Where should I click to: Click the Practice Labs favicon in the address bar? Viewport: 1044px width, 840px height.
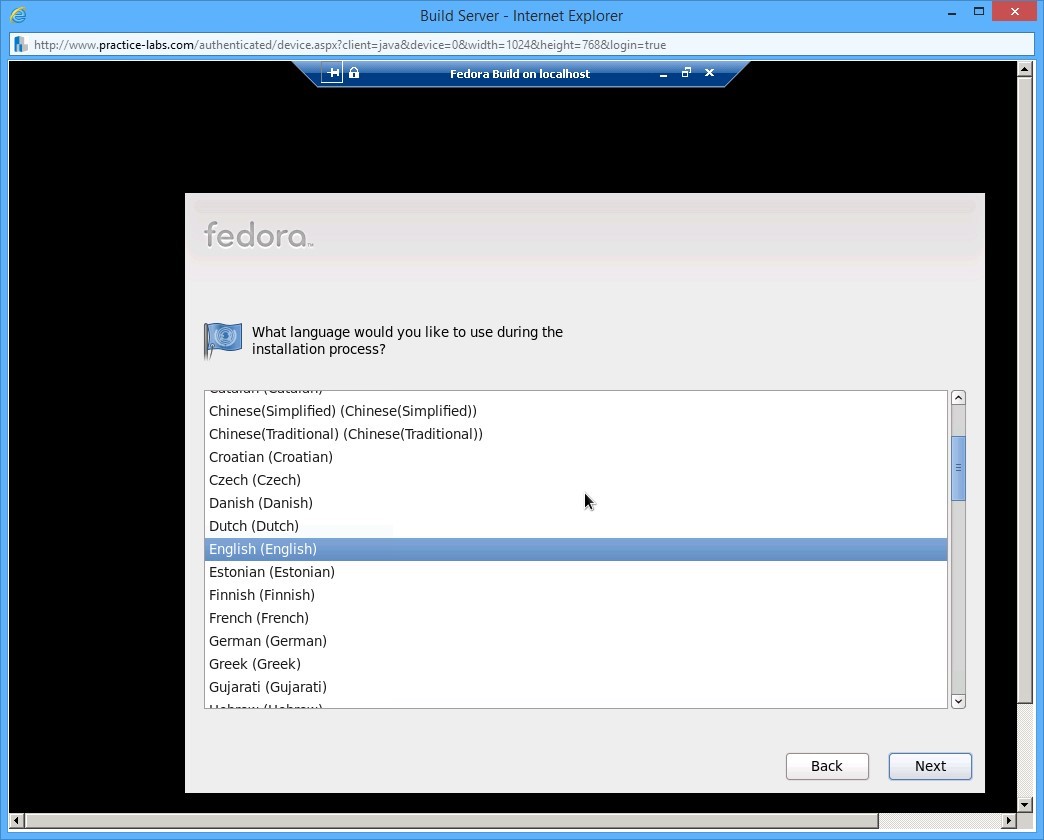18,44
